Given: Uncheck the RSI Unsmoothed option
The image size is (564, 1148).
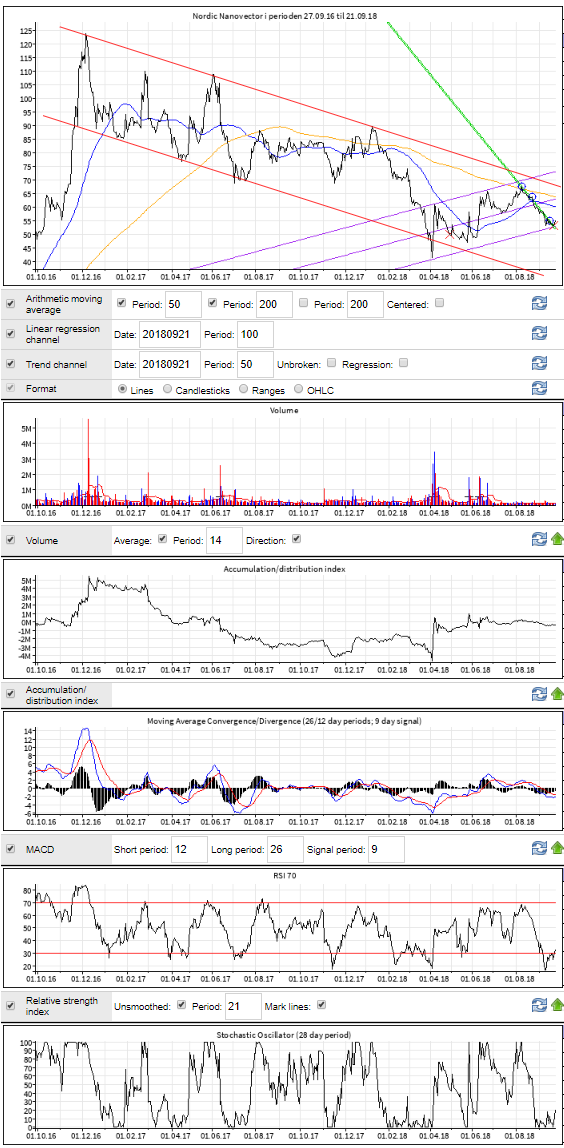Looking at the screenshot, I should 182,1004.
